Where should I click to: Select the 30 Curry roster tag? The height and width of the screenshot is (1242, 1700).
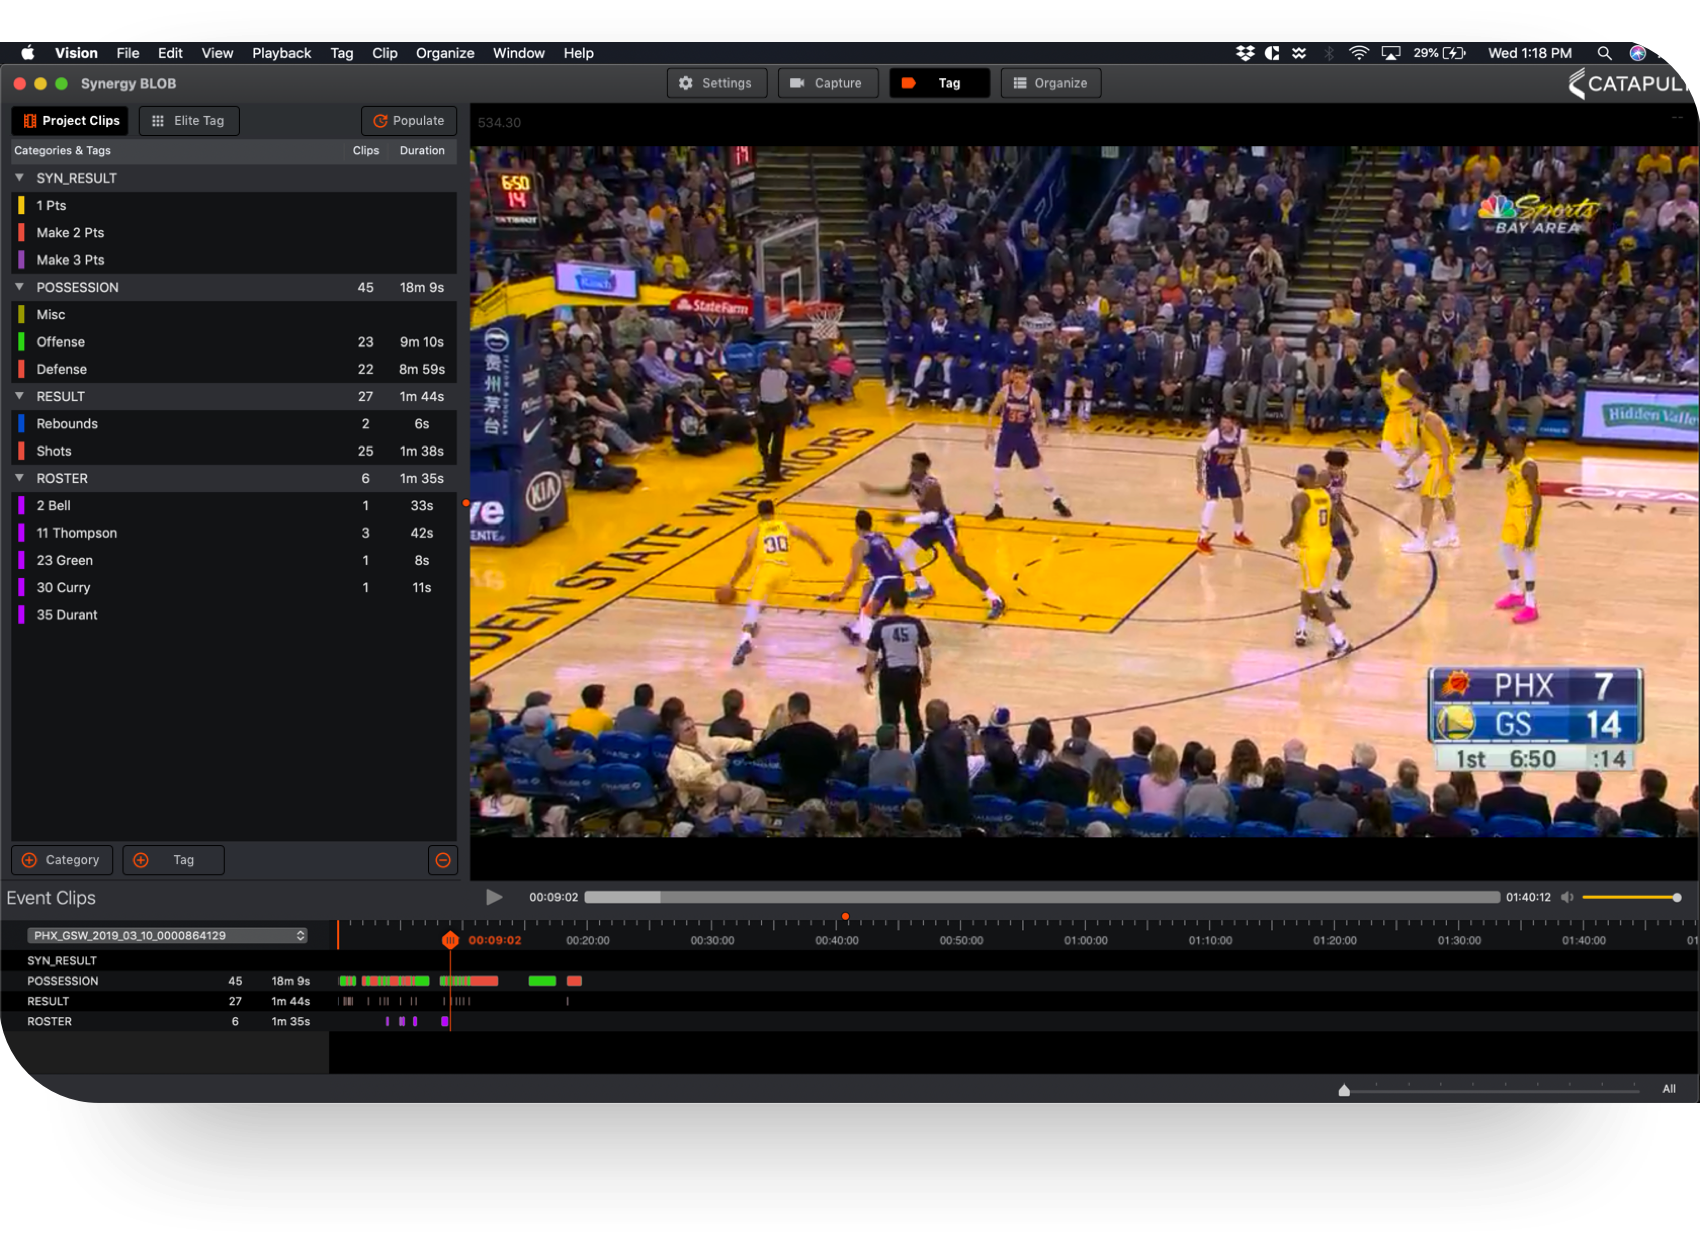pyautogui.click(x=64, y=588)
